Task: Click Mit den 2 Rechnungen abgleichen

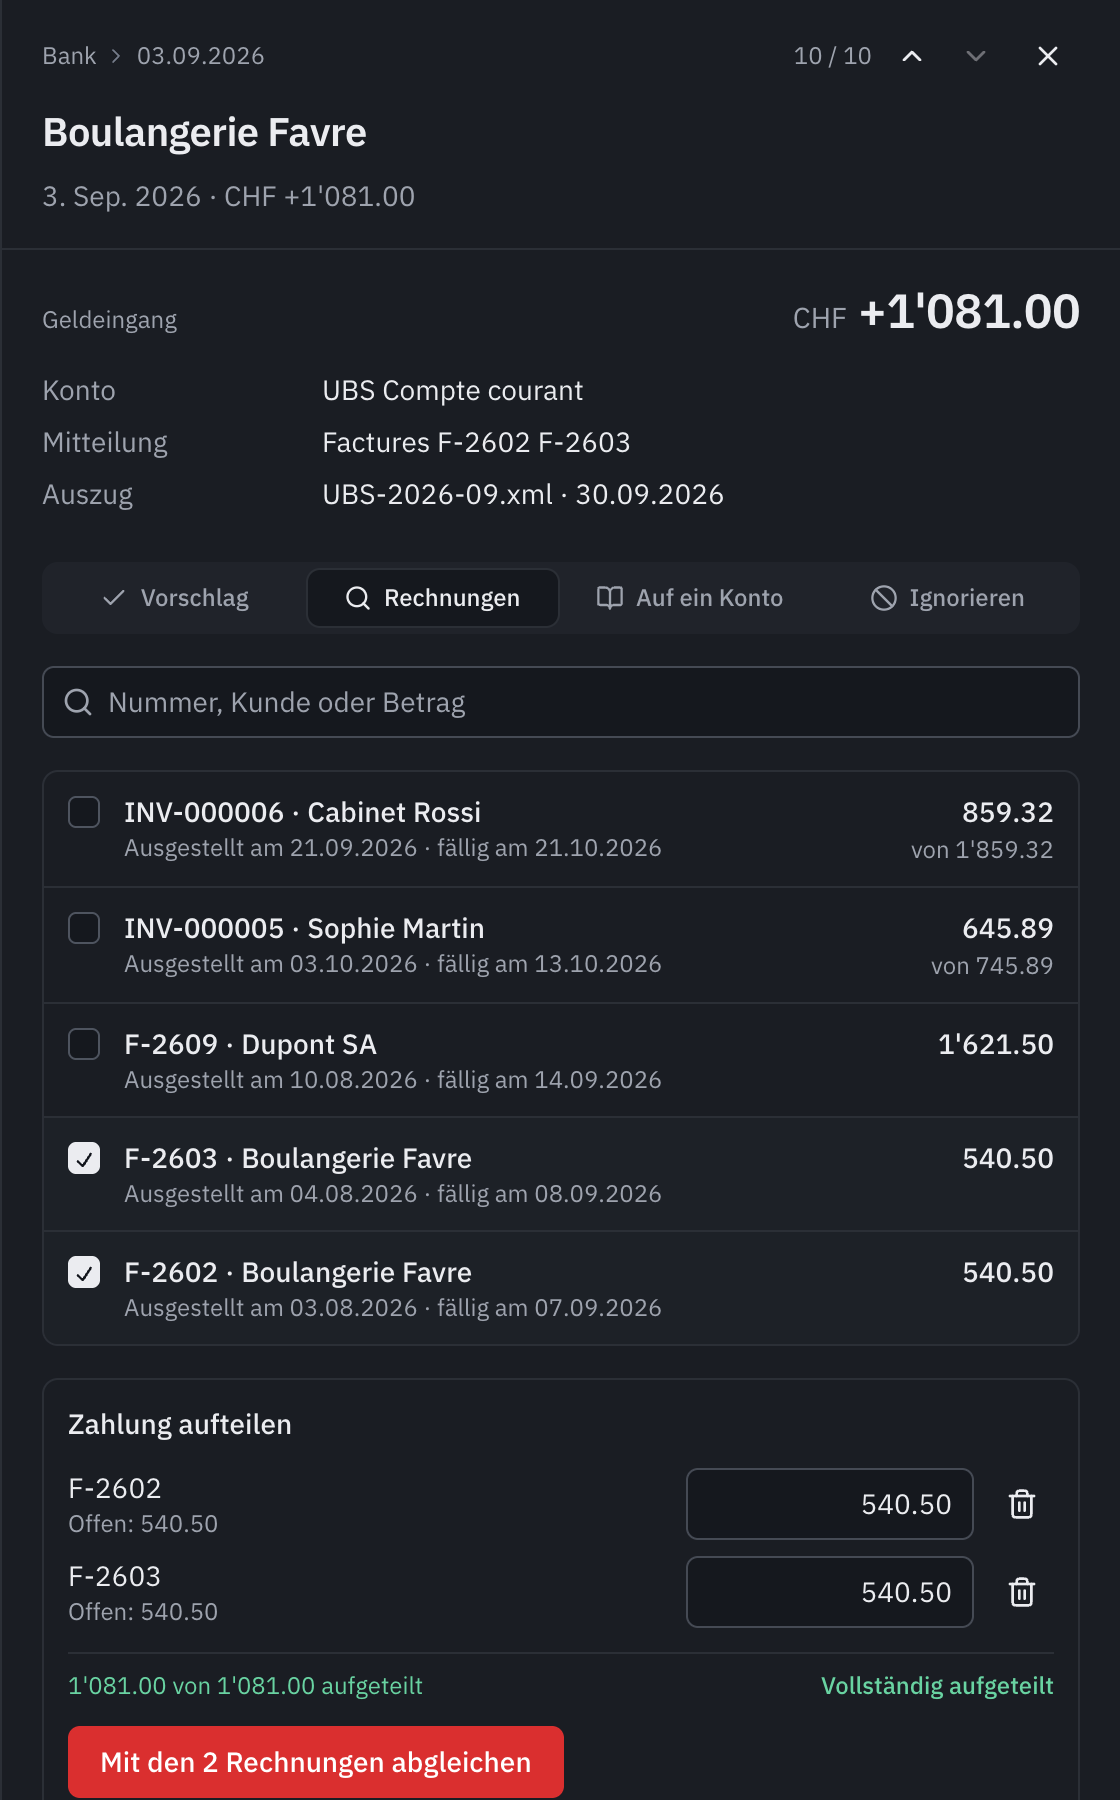Action: coord(316,1762)
